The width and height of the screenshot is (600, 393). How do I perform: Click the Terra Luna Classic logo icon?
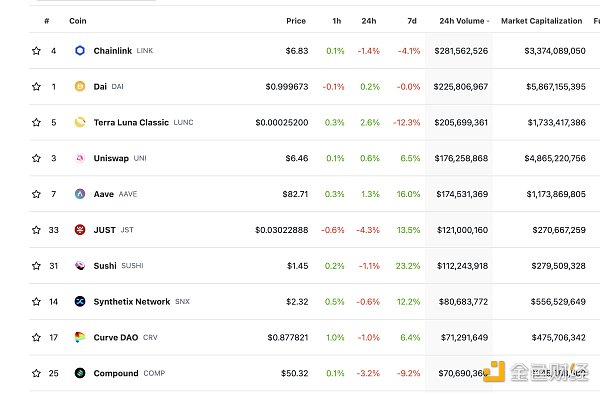[x=80, y=122]
